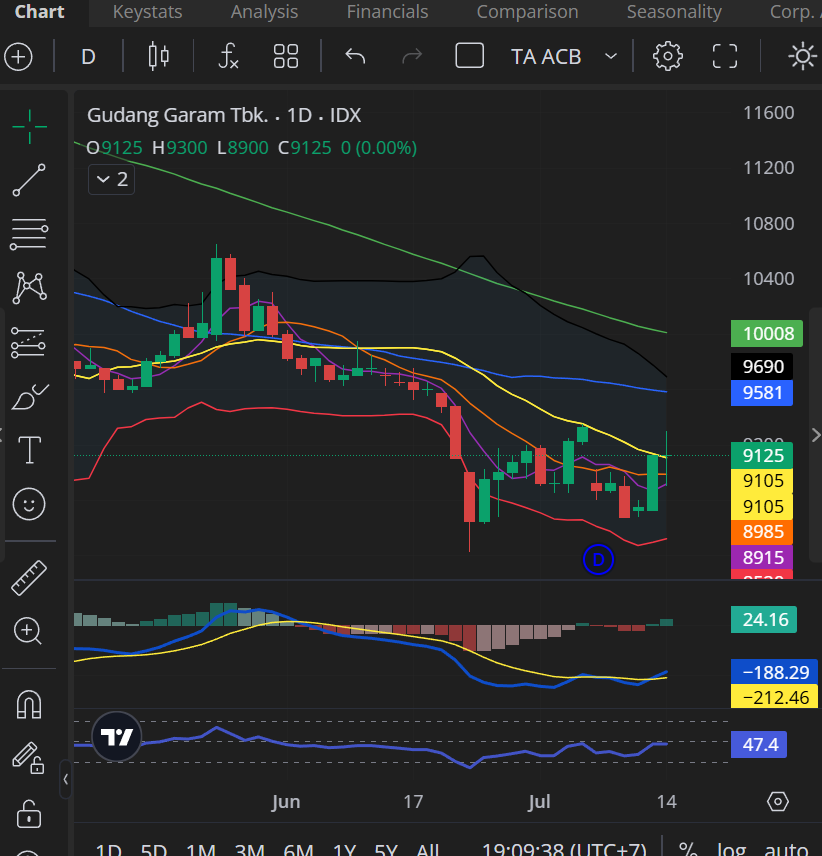The image size is (822, 856).
Task: Add a symbol with the plus icon
Action: pos(19,57)
